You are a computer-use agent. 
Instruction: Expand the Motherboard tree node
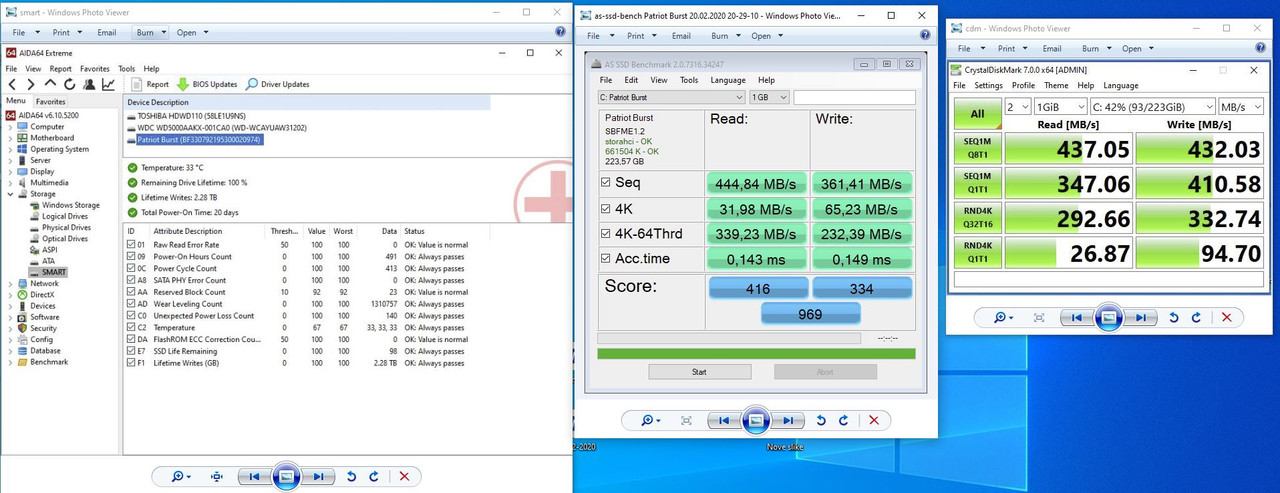(x=10, y=138)
